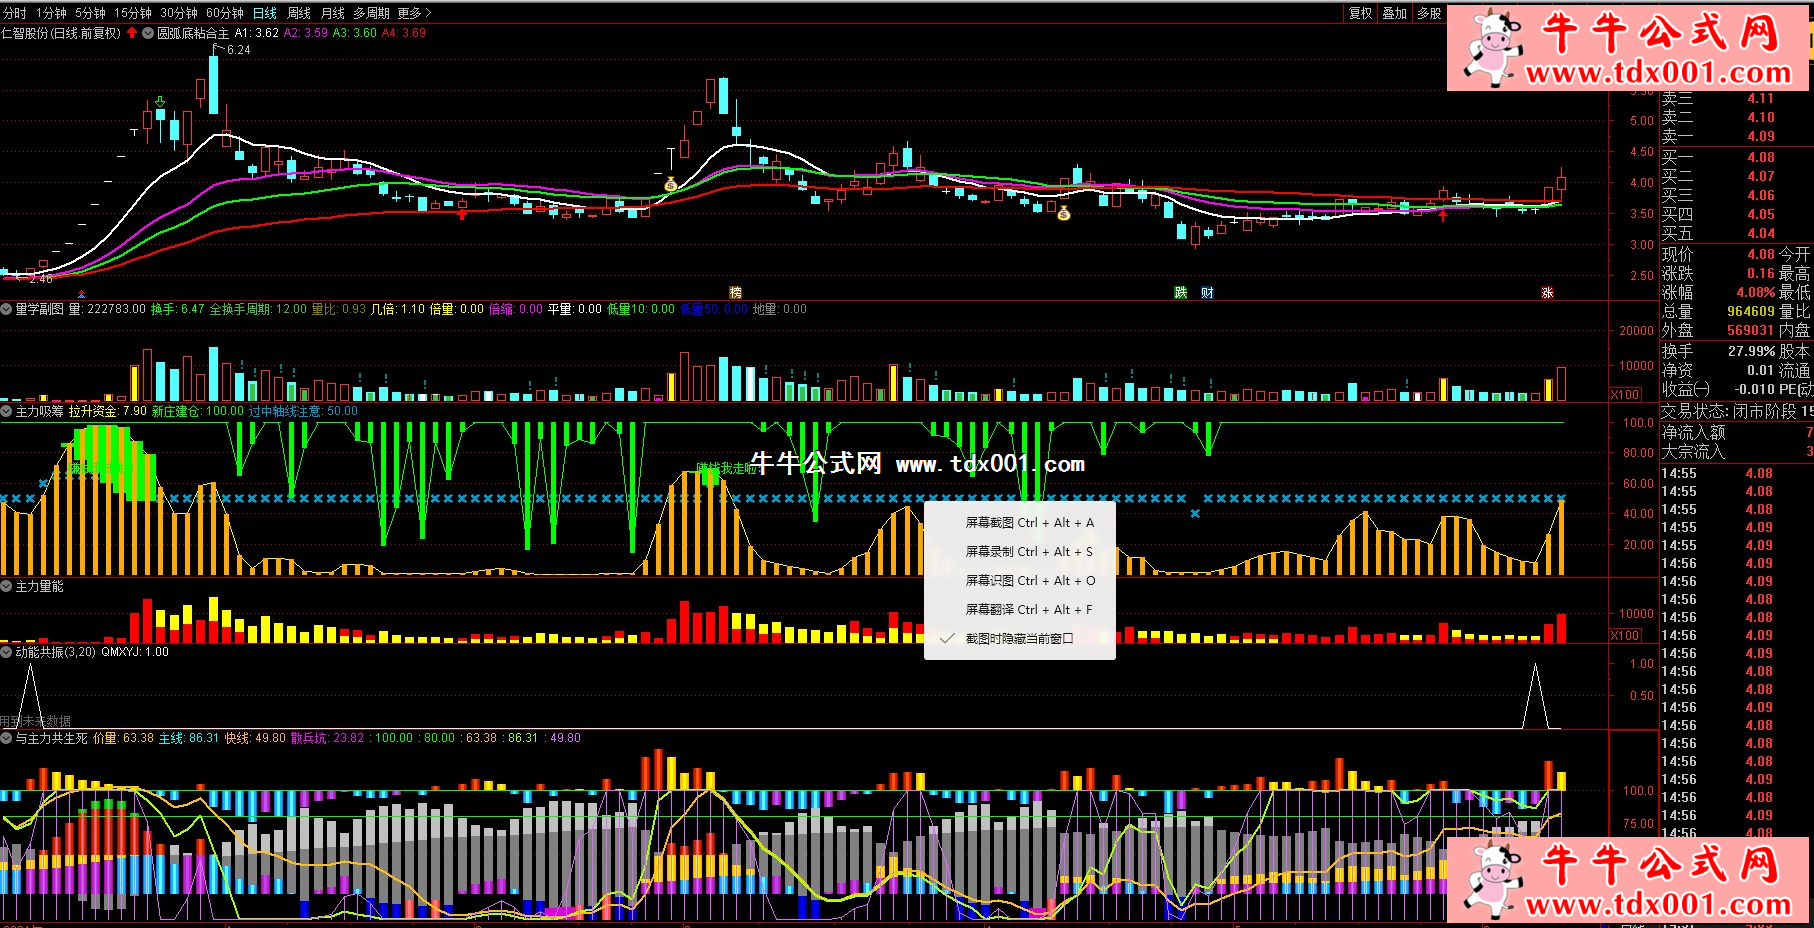Click the X100 volume scale label
The height and width of the screenshot is (928, 1814).
[1625, 395]
